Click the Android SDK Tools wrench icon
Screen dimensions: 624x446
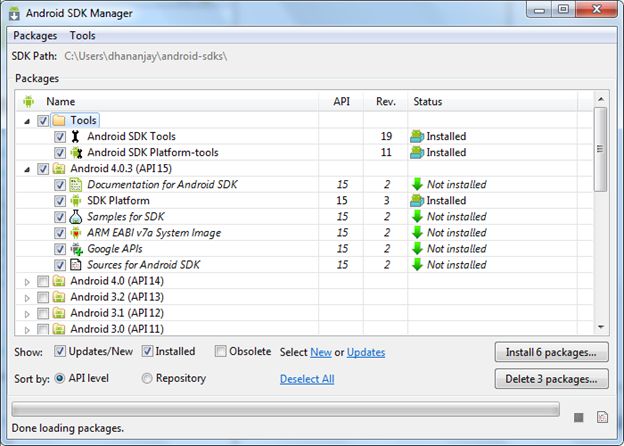[76, 137]
